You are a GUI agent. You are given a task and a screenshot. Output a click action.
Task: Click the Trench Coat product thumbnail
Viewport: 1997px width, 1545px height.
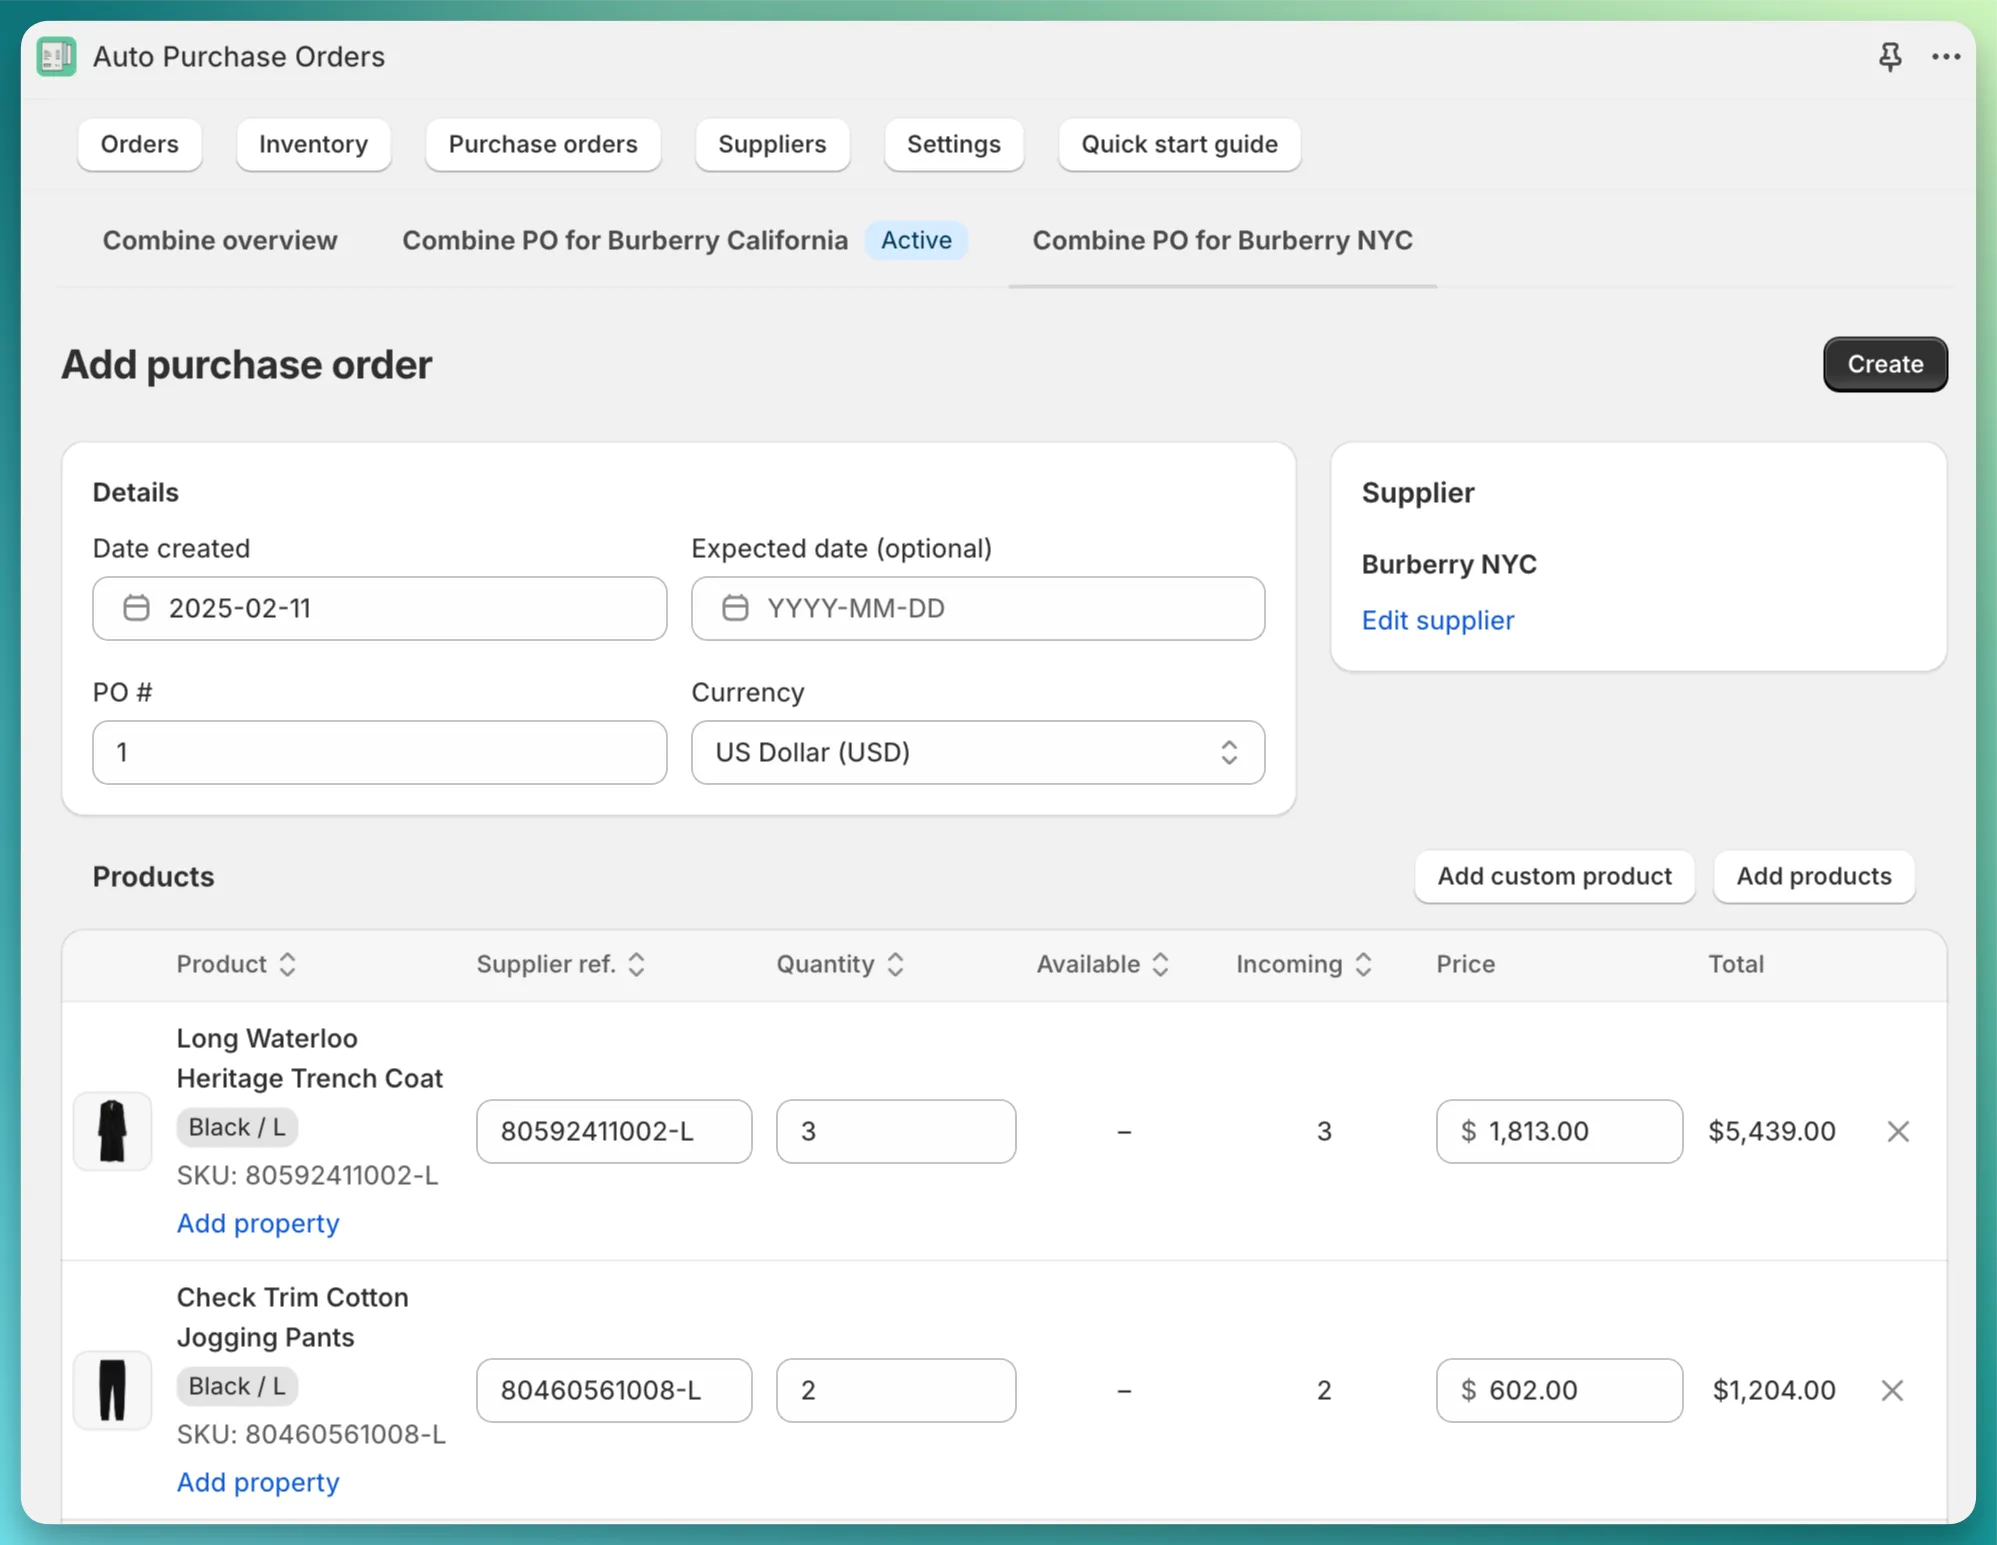click(x=112, y=1131)
